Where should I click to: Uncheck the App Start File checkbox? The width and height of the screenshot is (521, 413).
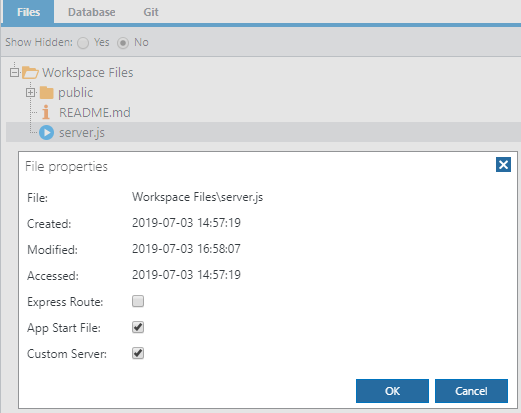(138, 327)
